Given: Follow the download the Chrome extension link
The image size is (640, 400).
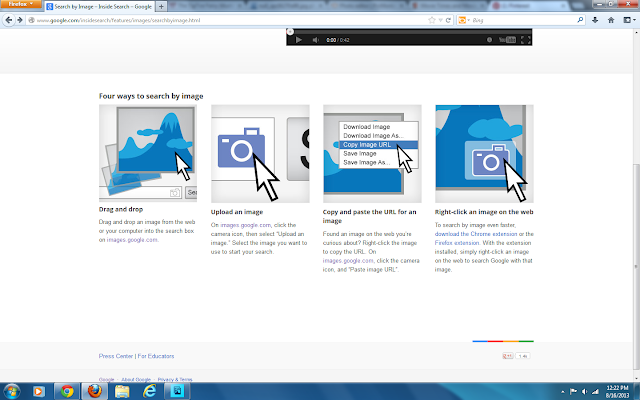Looking at the screenshot, I should pos(476,234).
